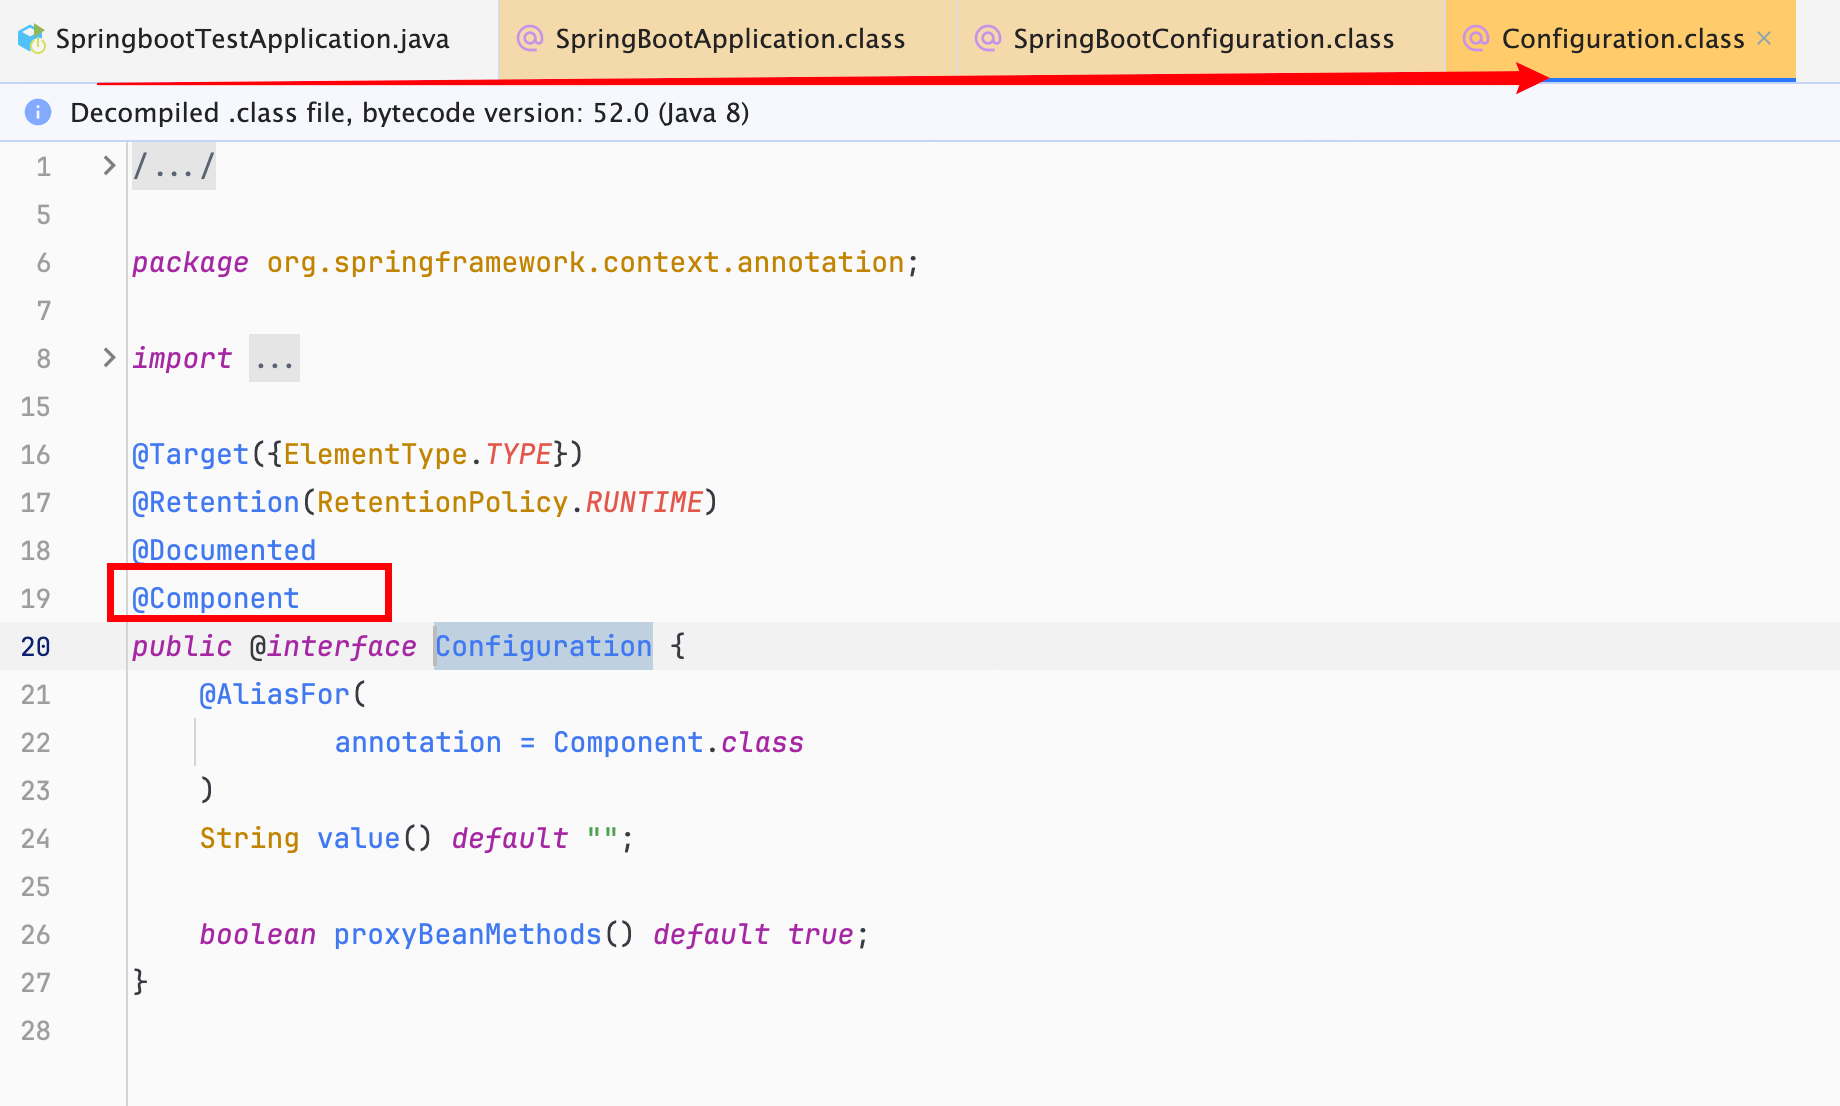This screenshot has height=1106, width=1840.
Task: Click the @Component annotation on line 19
Action: [216, 598]
